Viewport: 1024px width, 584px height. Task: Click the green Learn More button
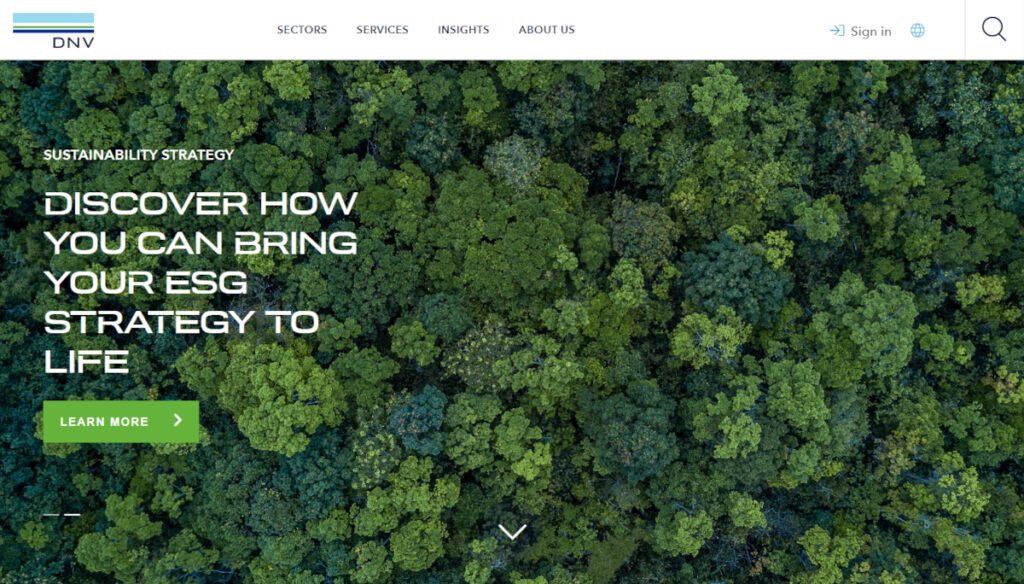121,421
